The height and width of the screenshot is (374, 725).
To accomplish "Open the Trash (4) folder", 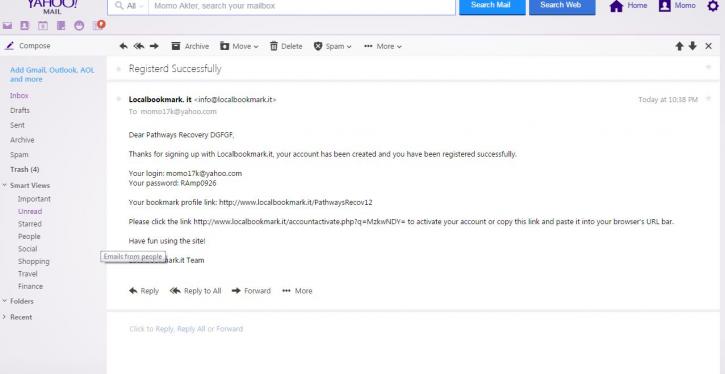I will (25, 170).
